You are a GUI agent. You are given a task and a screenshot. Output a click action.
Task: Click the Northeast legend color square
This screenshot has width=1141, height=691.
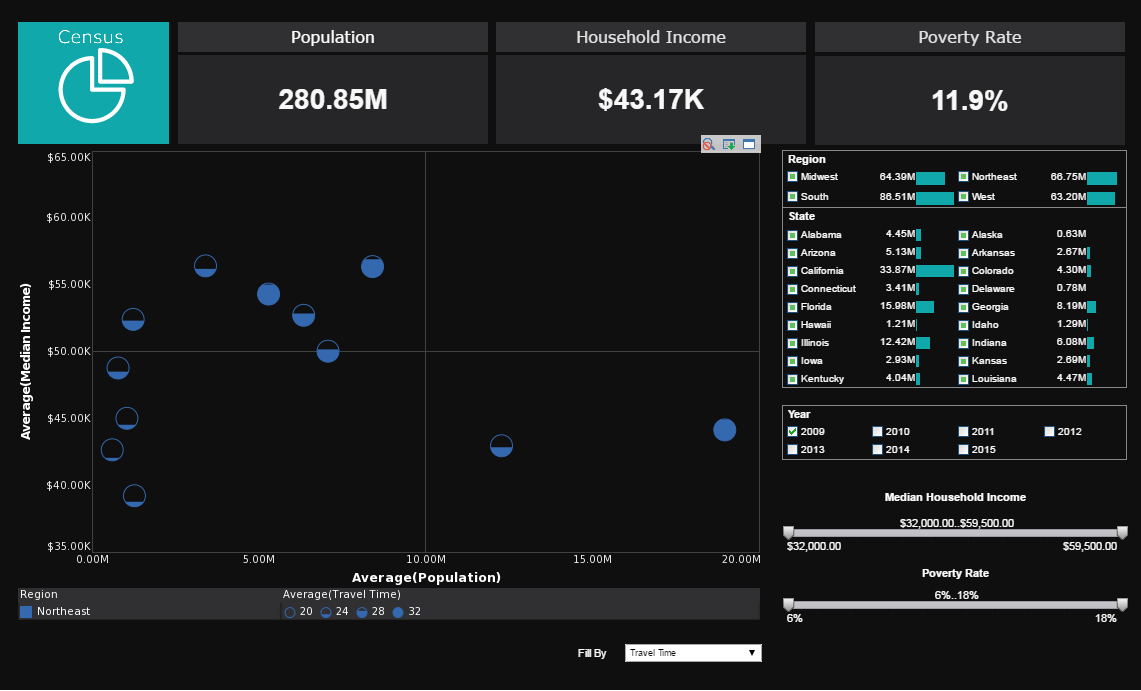(x=26, y=611)
